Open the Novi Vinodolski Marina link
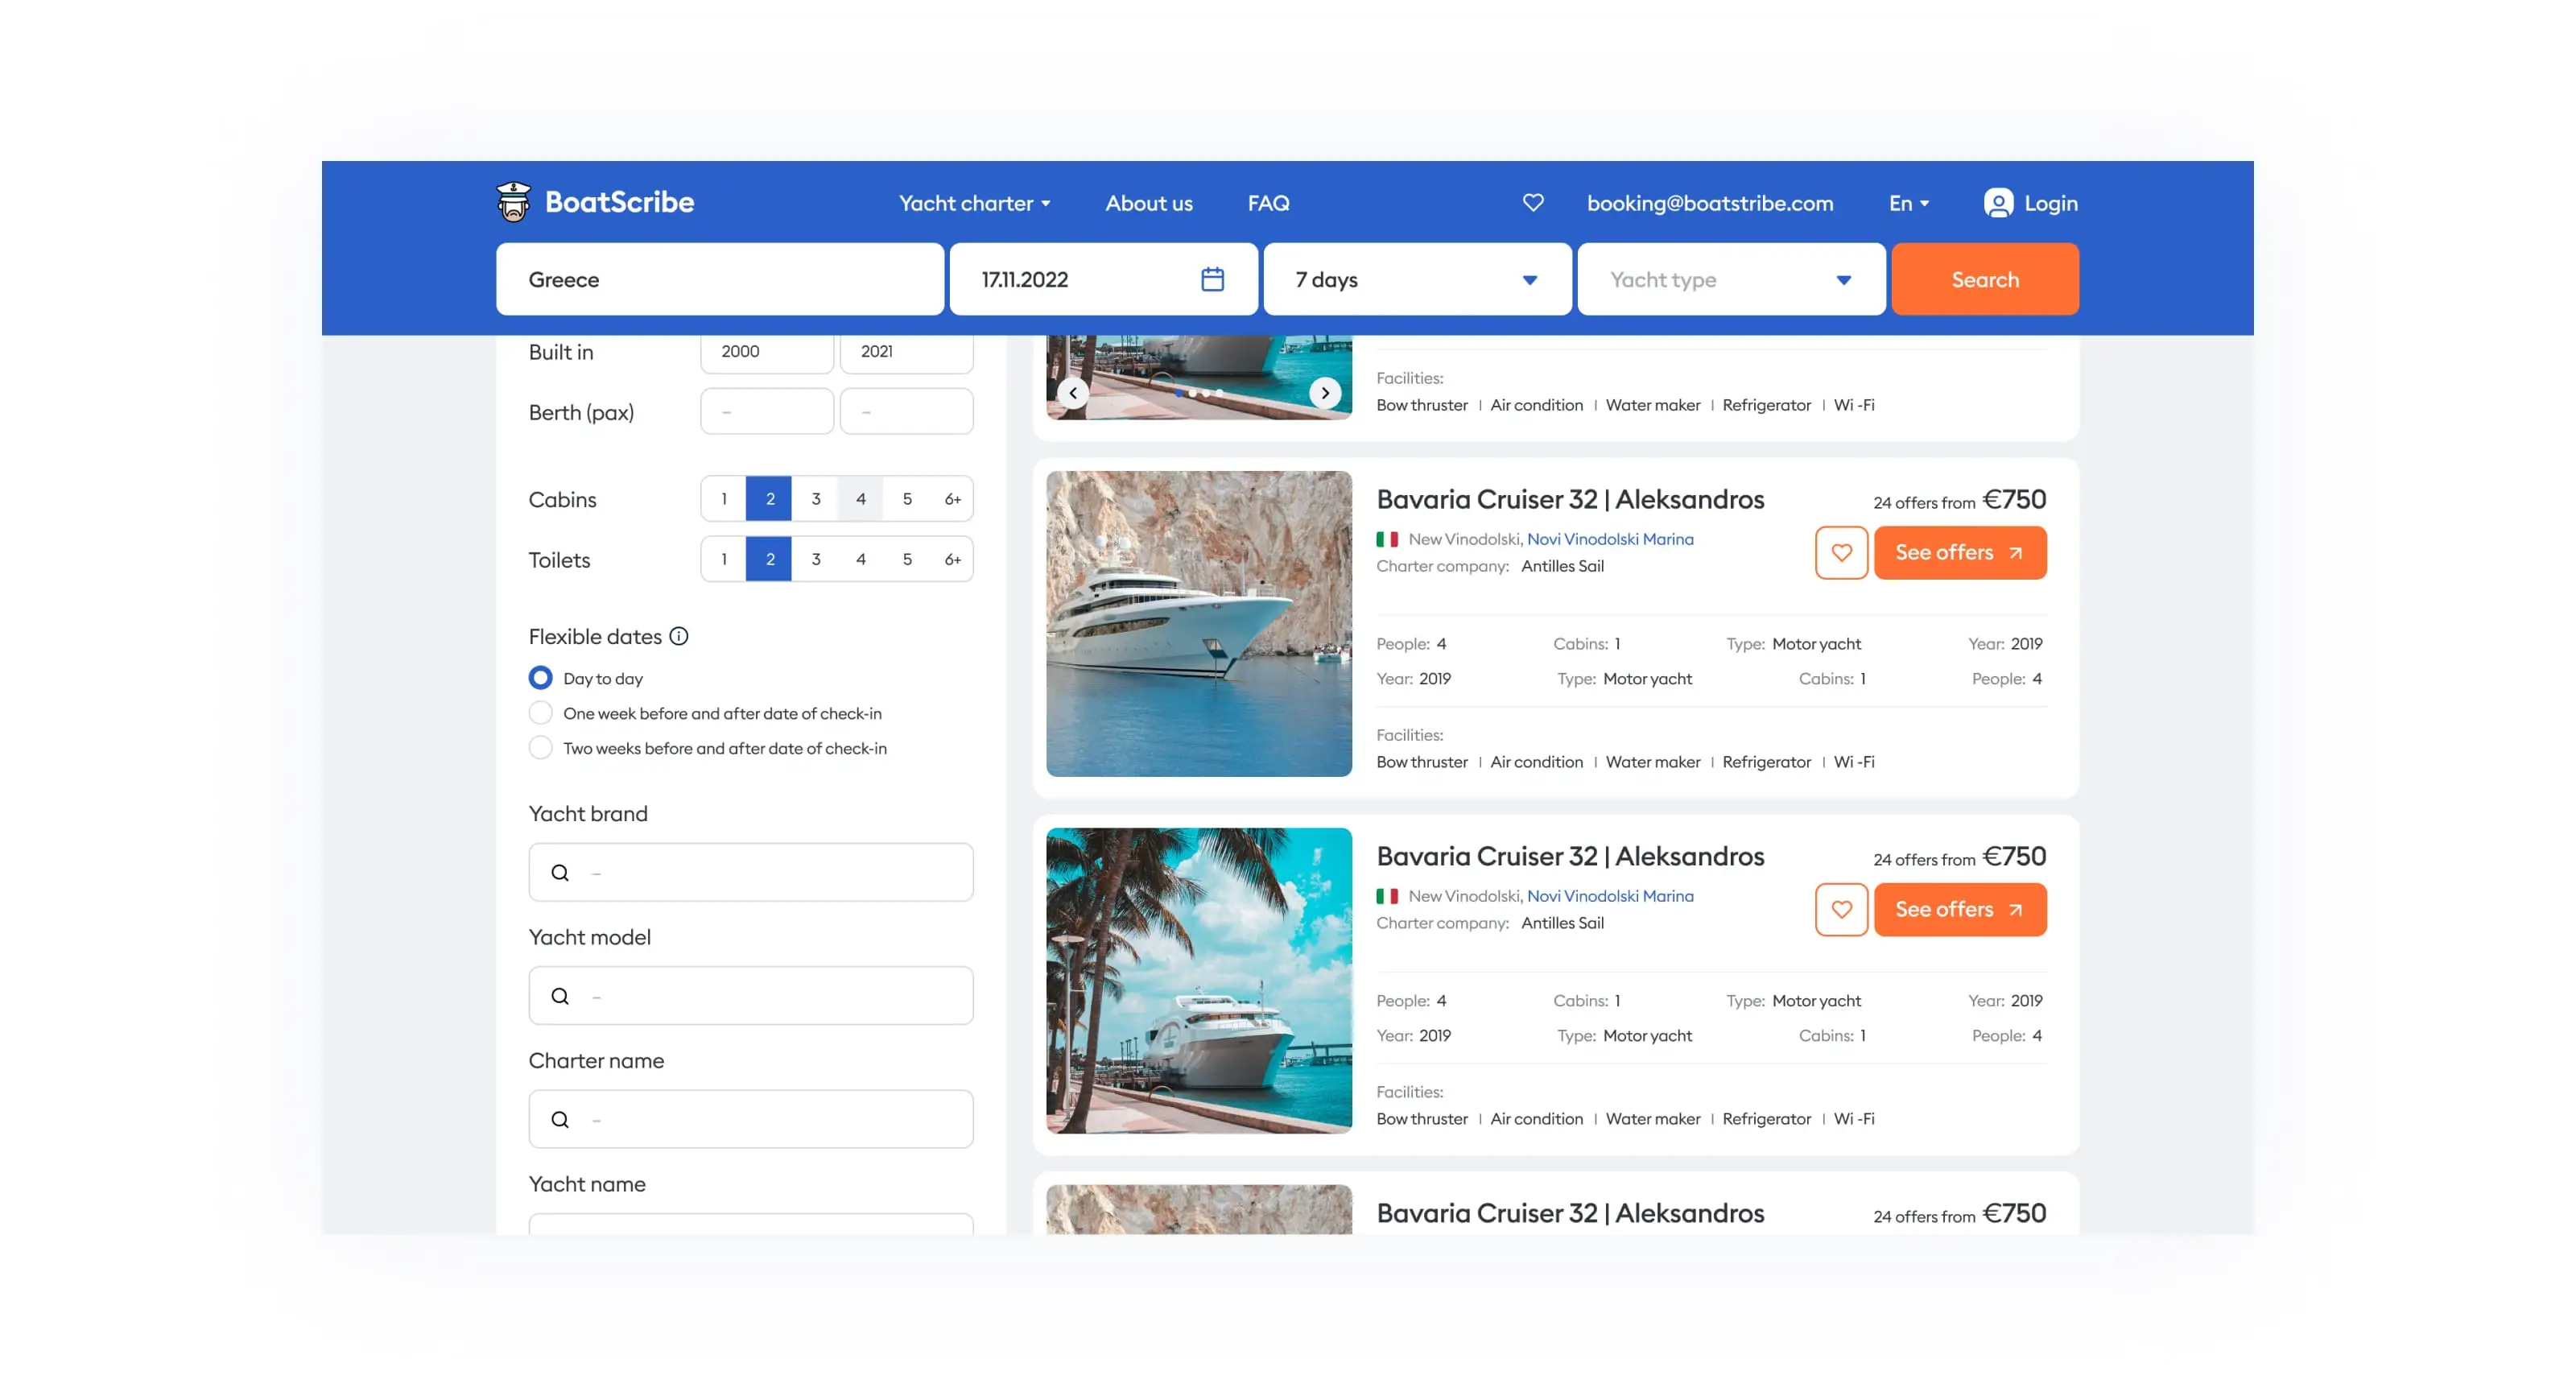 [x=1609, y=539]
